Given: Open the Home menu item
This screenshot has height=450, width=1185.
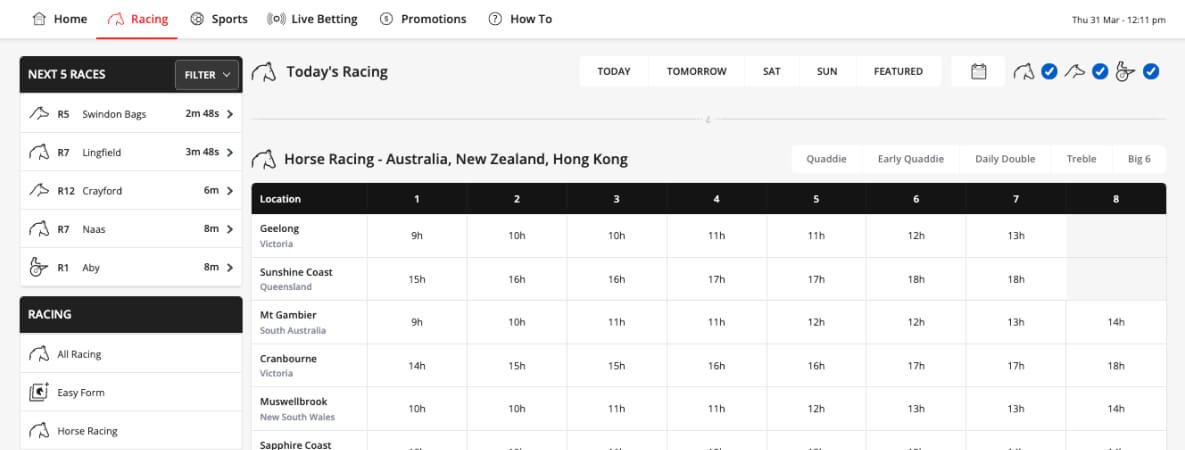Looking at the screenshot, I should click(x=60, y=19).
